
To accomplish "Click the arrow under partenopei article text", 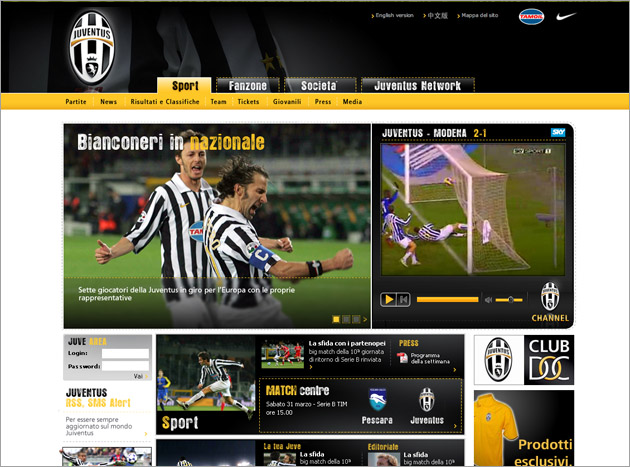I will pyautogui.click(x=311, y=367).
